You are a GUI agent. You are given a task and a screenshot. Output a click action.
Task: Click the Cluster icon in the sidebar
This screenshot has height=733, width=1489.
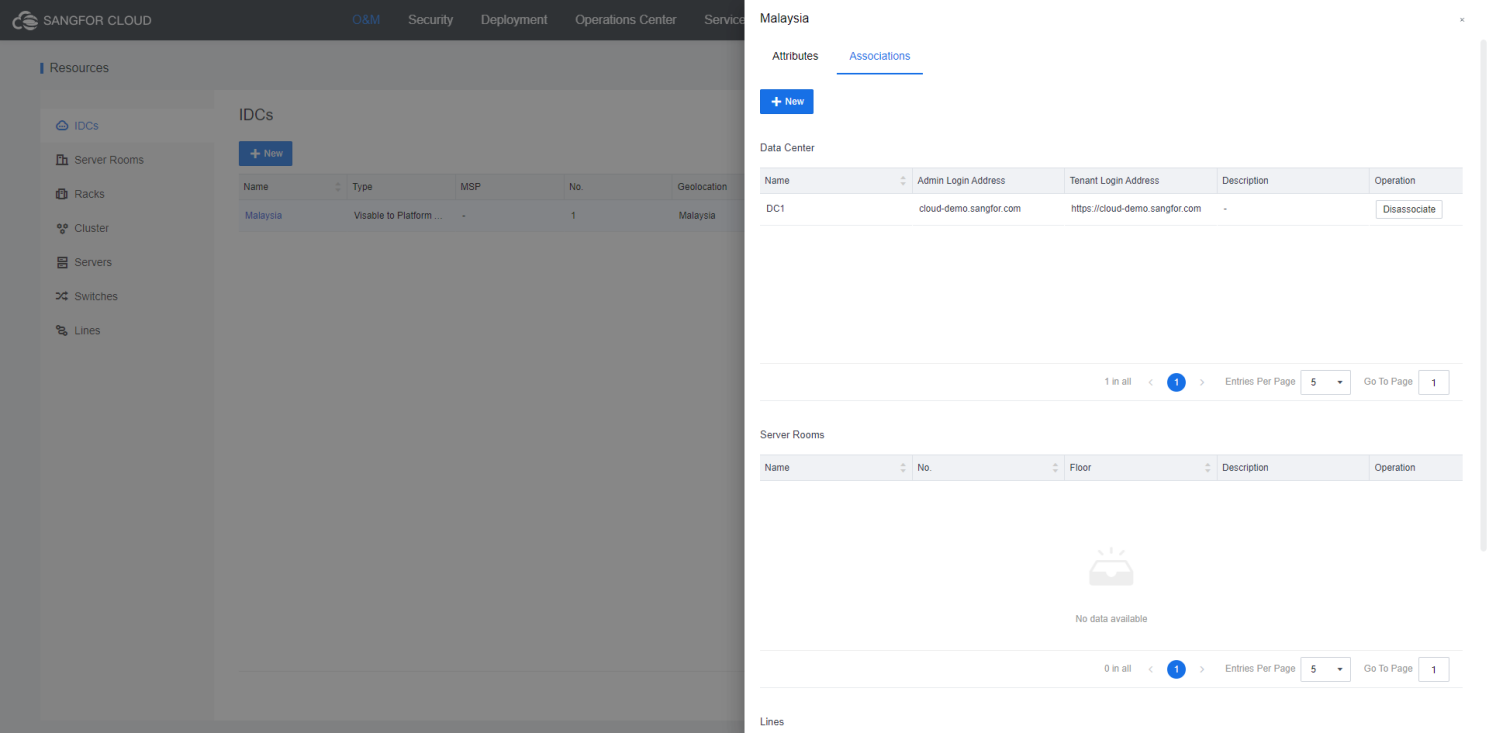[62, 228]
